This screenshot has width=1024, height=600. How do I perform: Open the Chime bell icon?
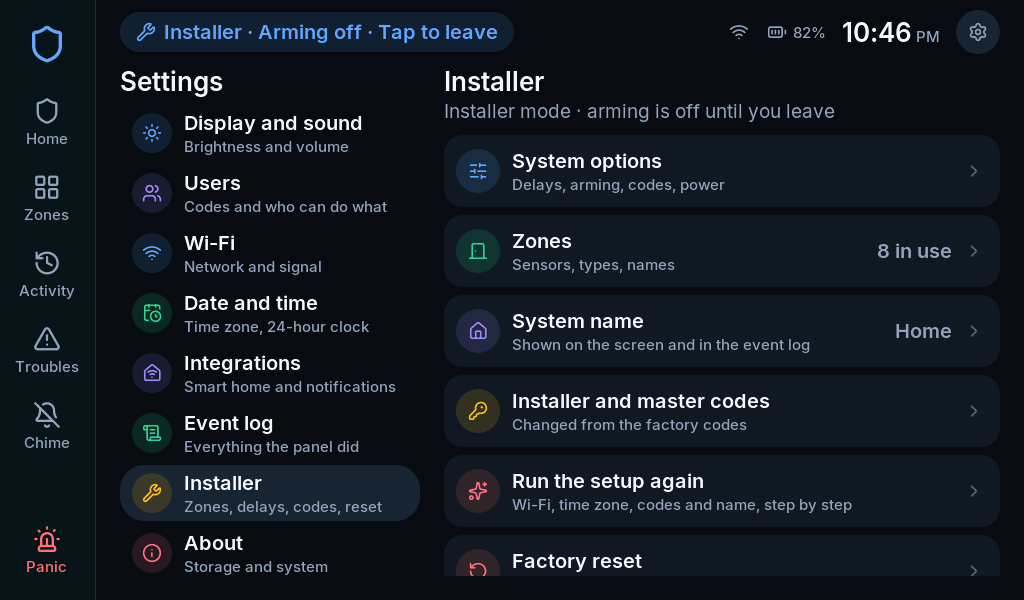pyautogui.click(x=46, y=415)
